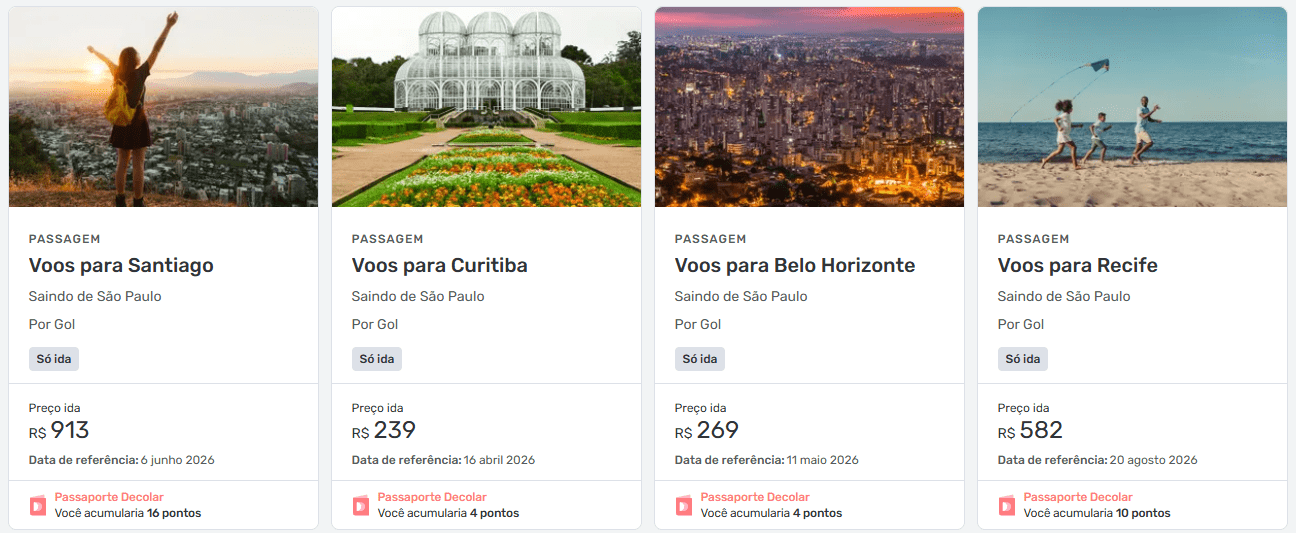Open the Curitiba botanical garden photo
Screen dimensions: 1296x533
[x=486, y=107]
